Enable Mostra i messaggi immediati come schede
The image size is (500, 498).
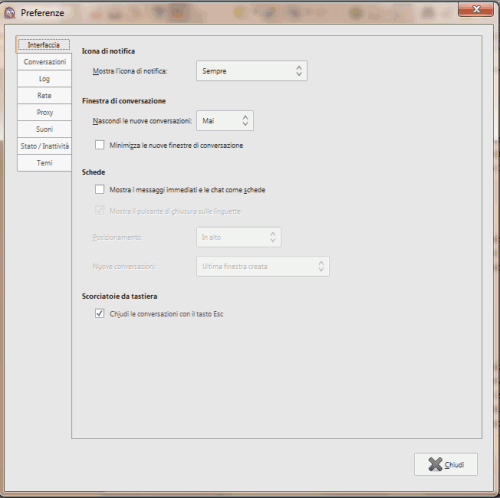(x=99, y=189)
